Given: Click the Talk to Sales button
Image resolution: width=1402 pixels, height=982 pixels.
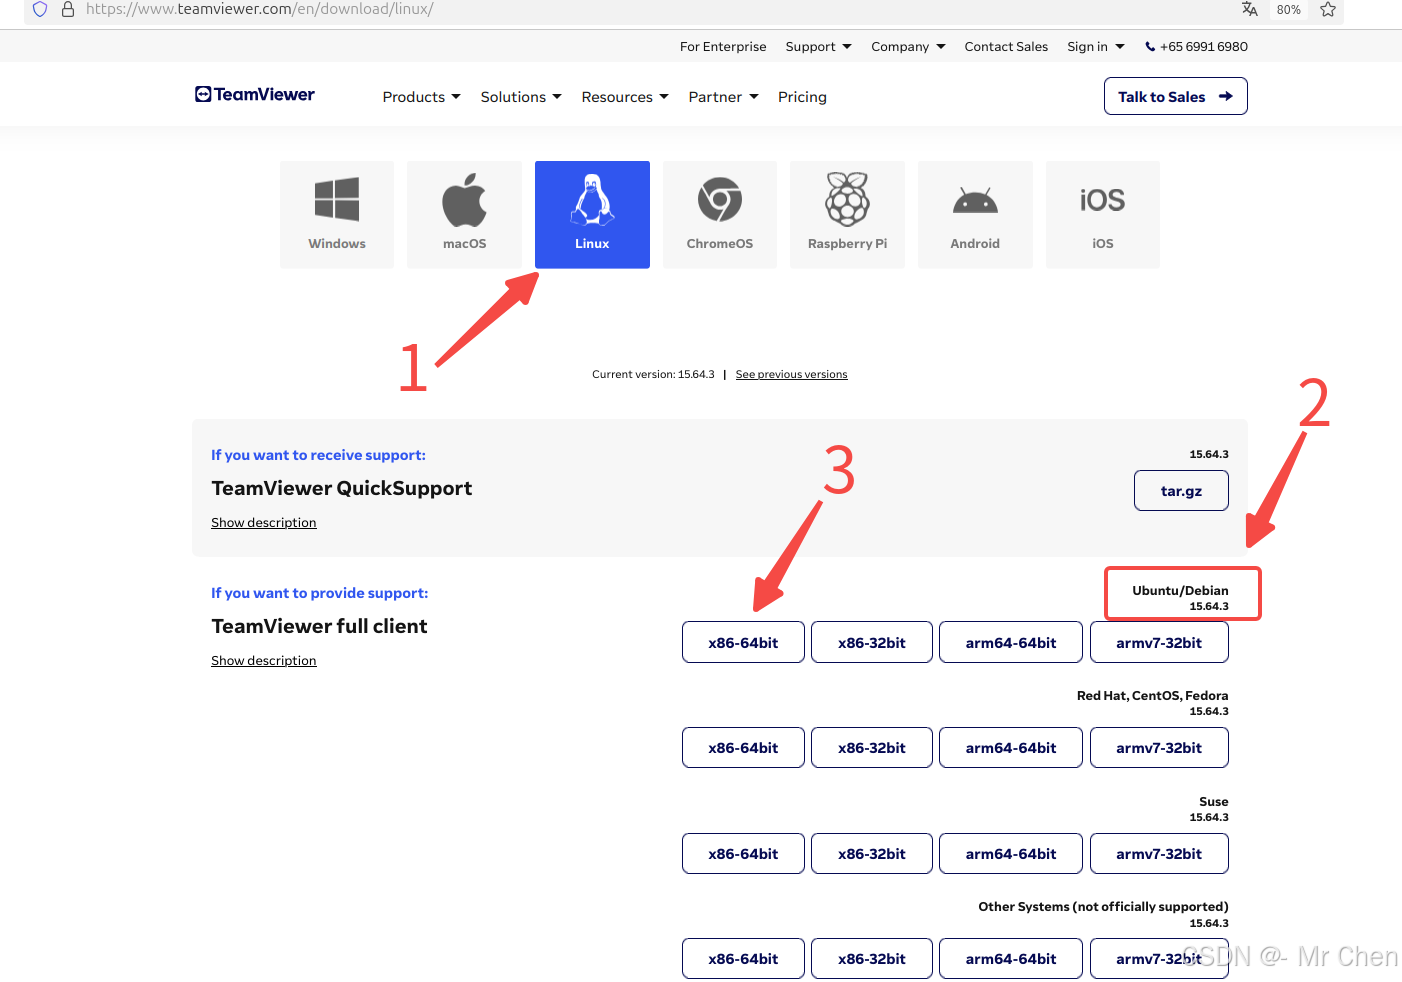Looking at the screenshot, I should tap(1175, 95).
